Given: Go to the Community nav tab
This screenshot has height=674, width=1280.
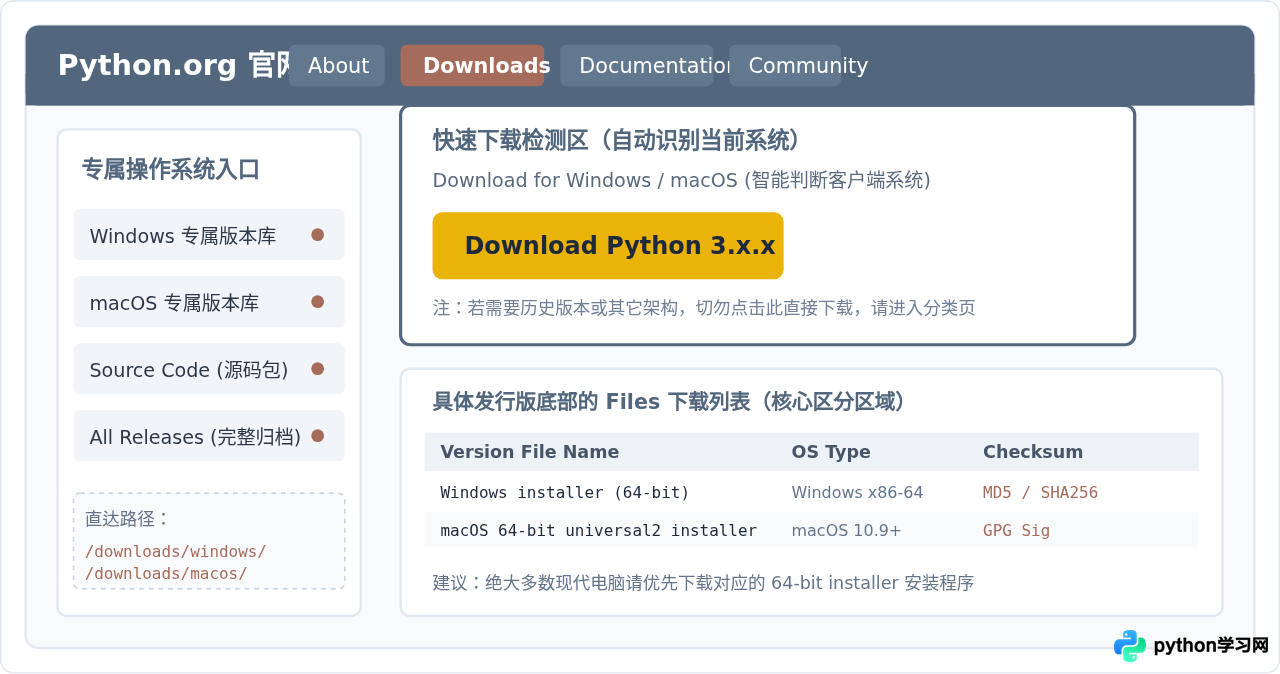Looking at the screenshot, I should pyautogui.click(x=785, y=65).
